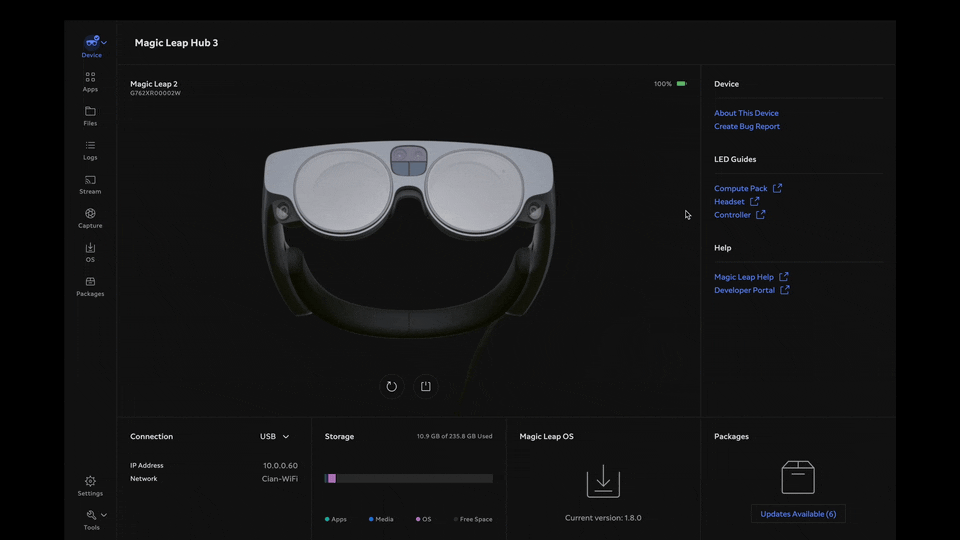
Task: Open the Apps section
Action: [90, 81]
